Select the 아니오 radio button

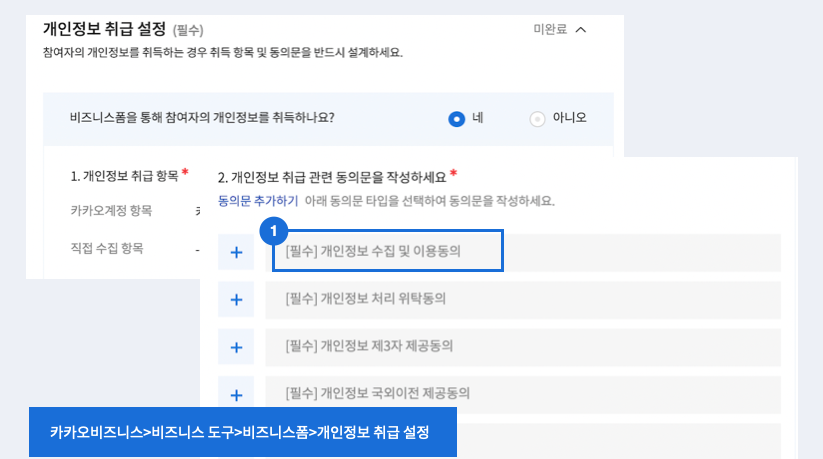coord(537,119)
